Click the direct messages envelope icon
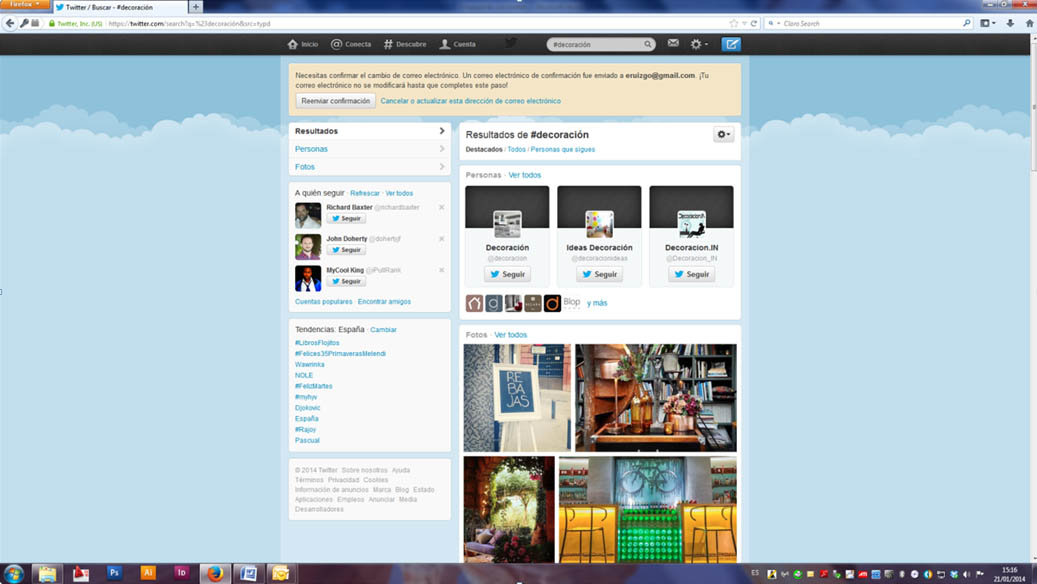The width and height of the screenshot is (1037, 584). point(673,44)
